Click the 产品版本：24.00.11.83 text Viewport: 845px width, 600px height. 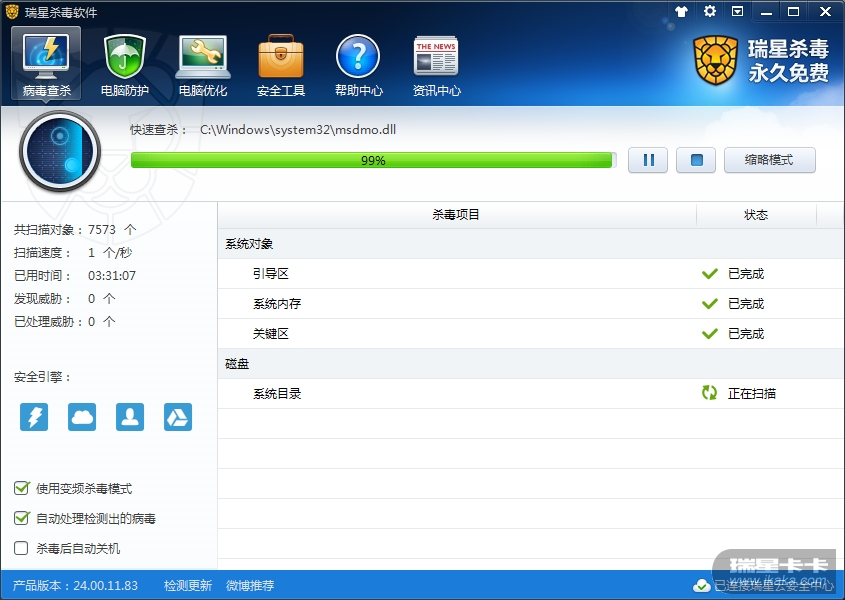[75, 585]
